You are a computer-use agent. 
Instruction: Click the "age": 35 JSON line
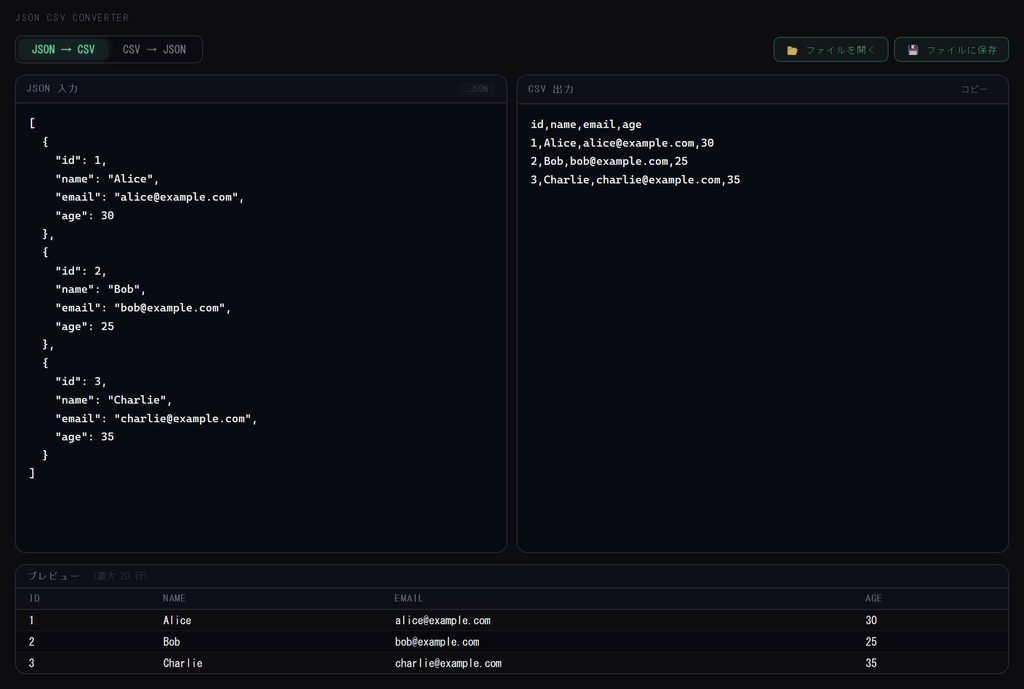coord(84,437)
